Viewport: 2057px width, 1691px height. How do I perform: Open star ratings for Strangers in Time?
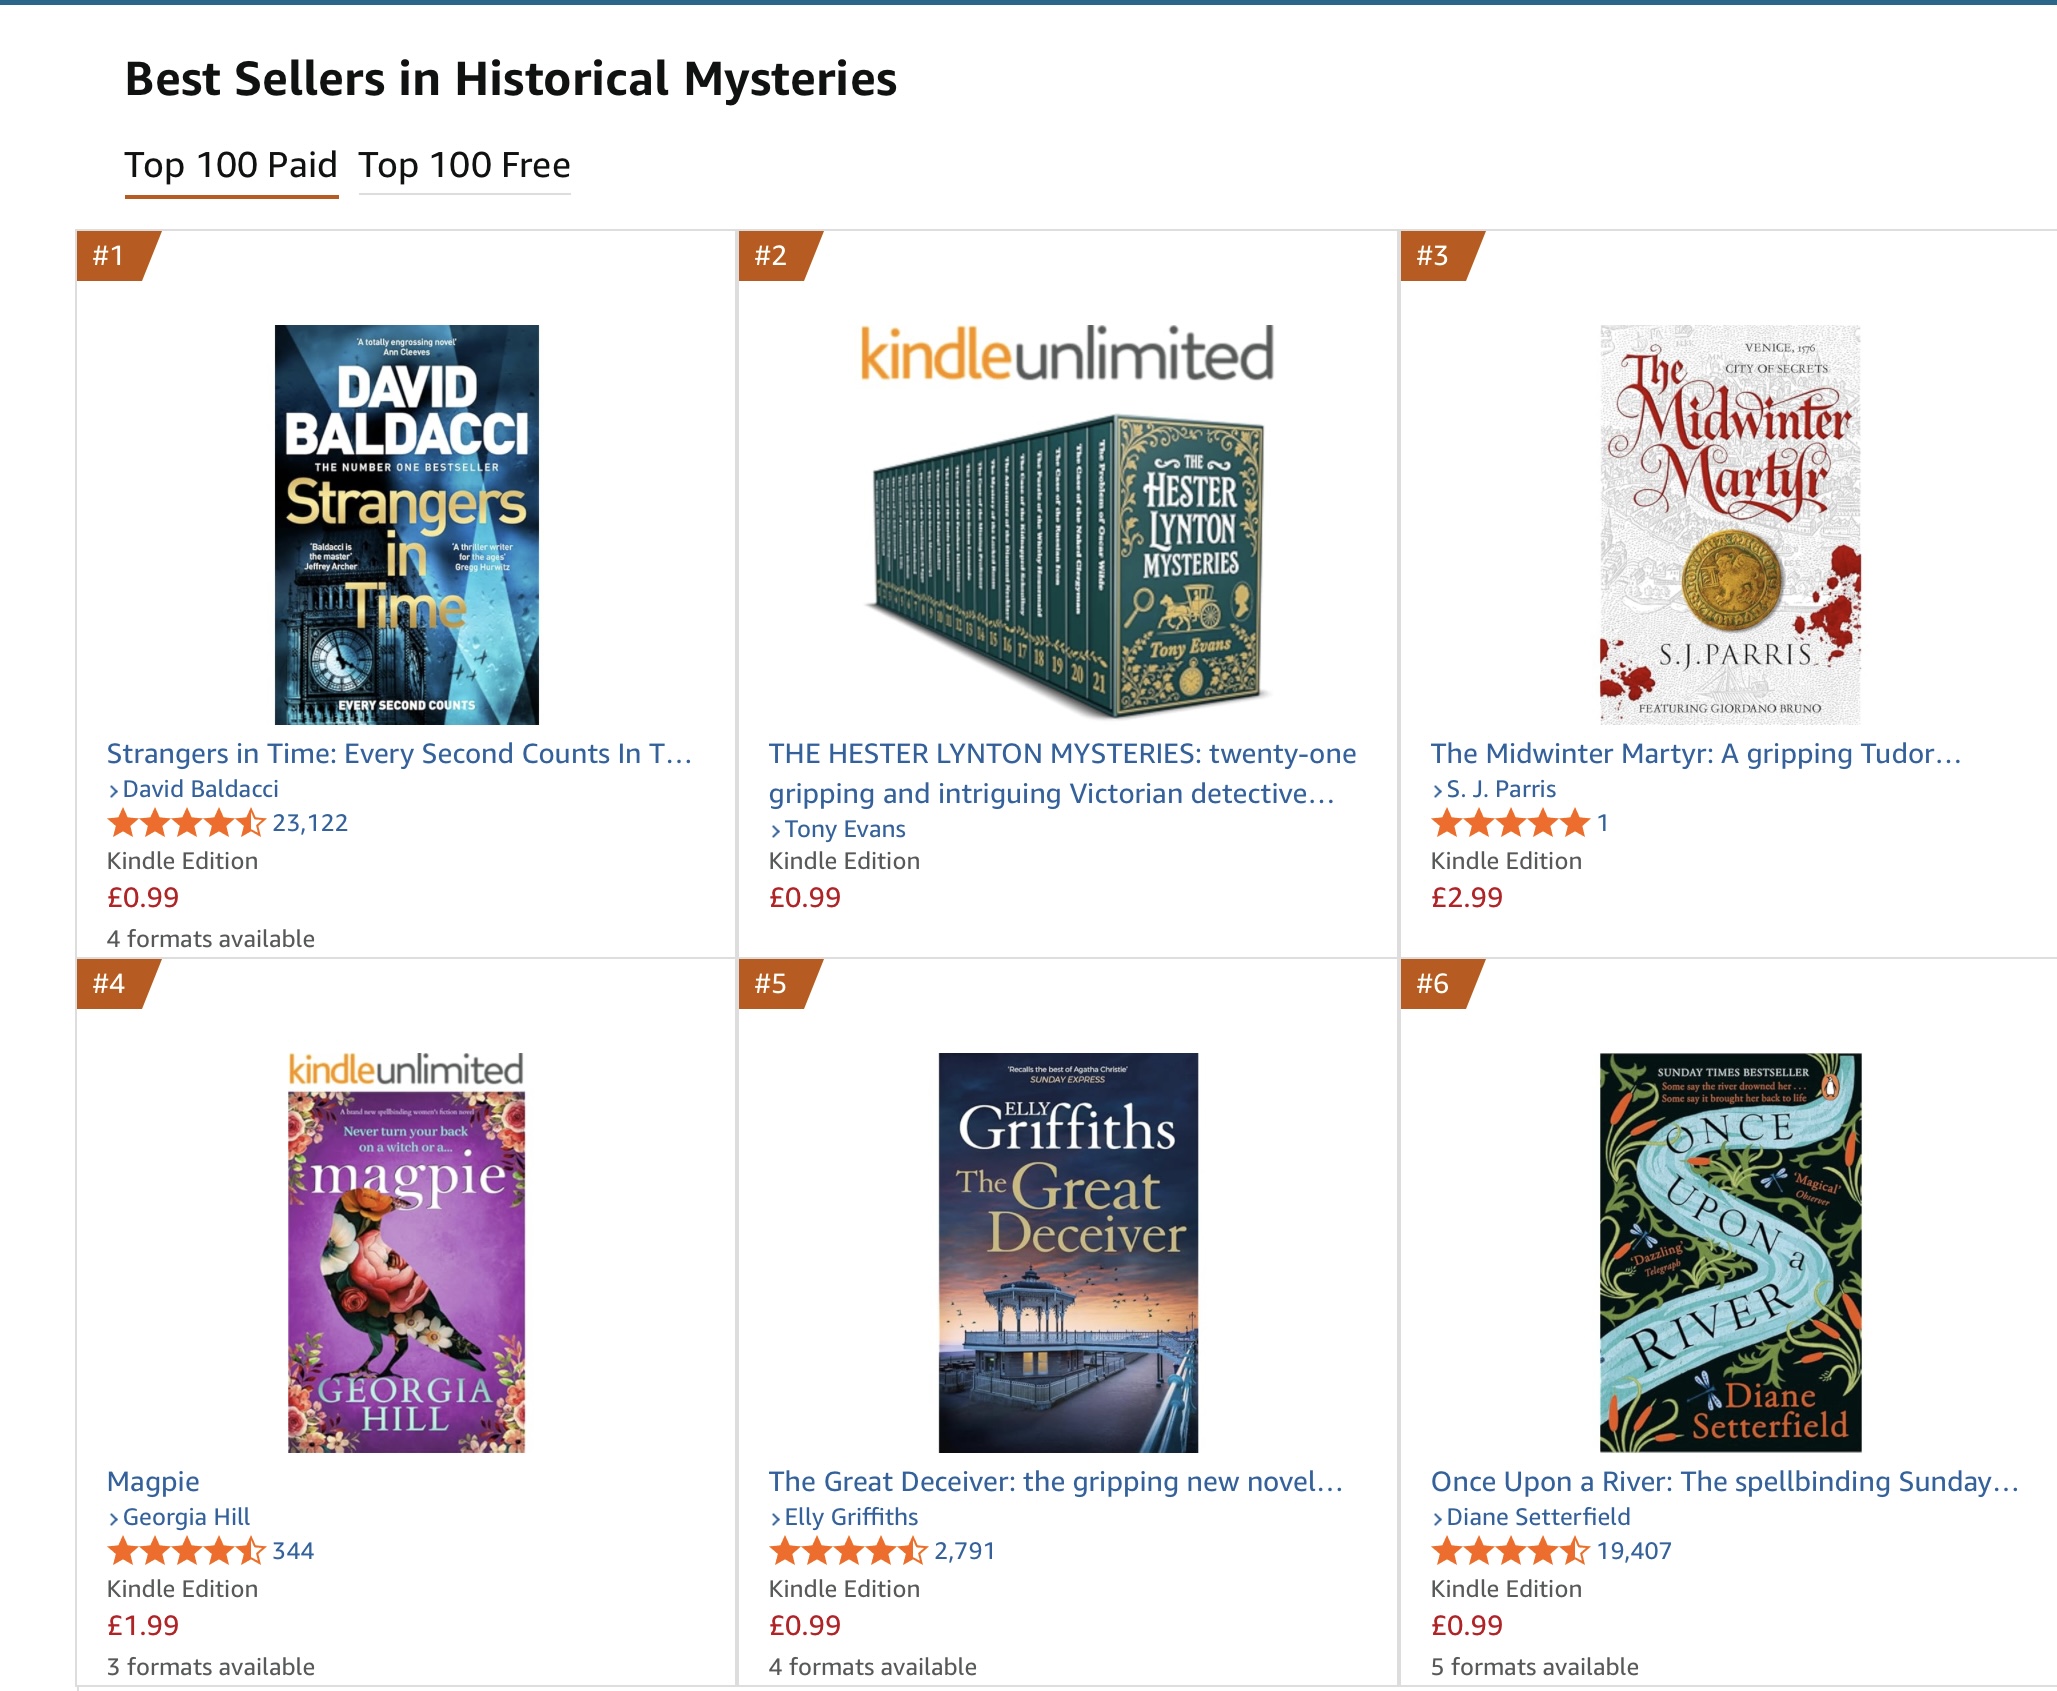click(186, 823)
